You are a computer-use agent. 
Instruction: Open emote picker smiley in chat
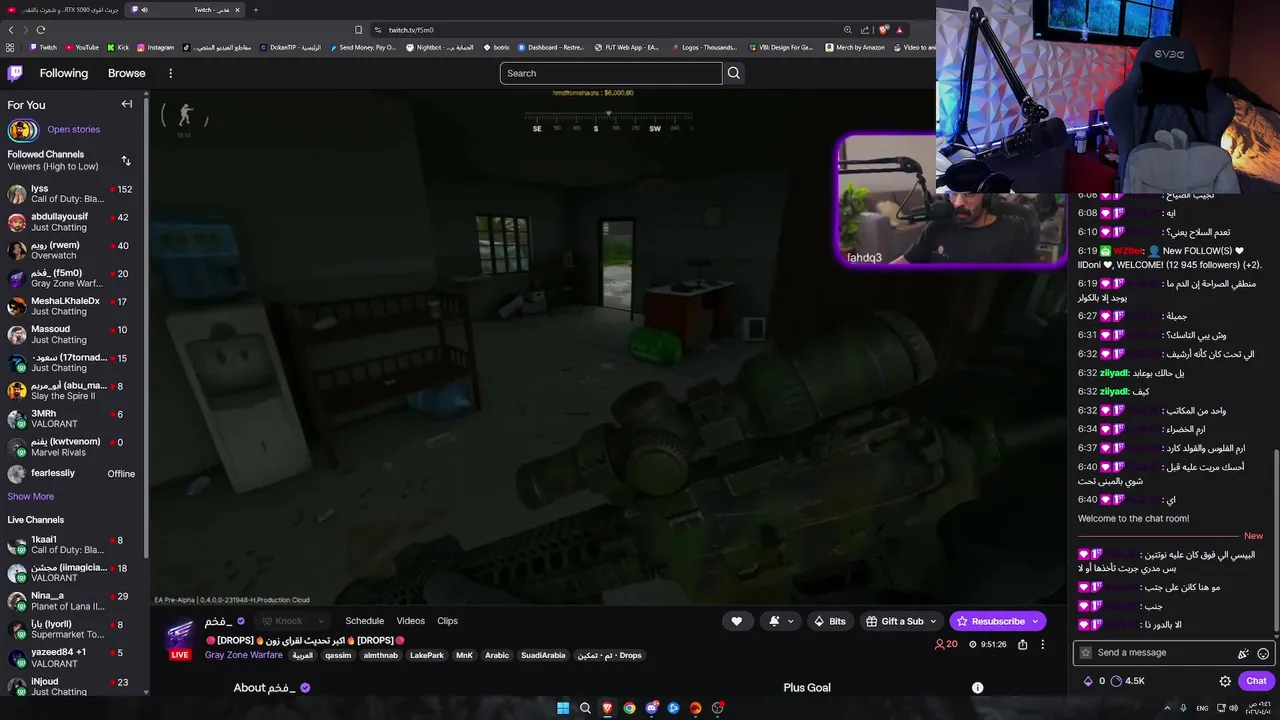pos(1263,653)
